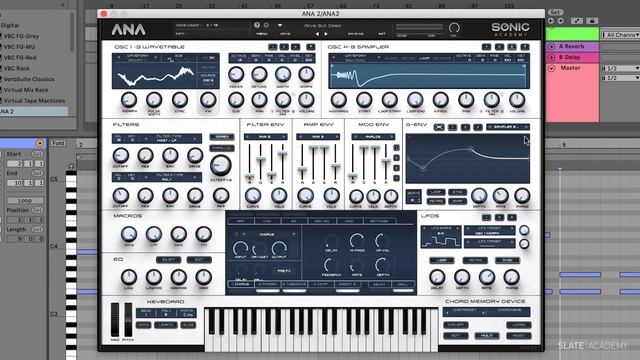Screen dimensions: 640x360
Task: Go to next preset with right arrow
Action: point(326,34)
